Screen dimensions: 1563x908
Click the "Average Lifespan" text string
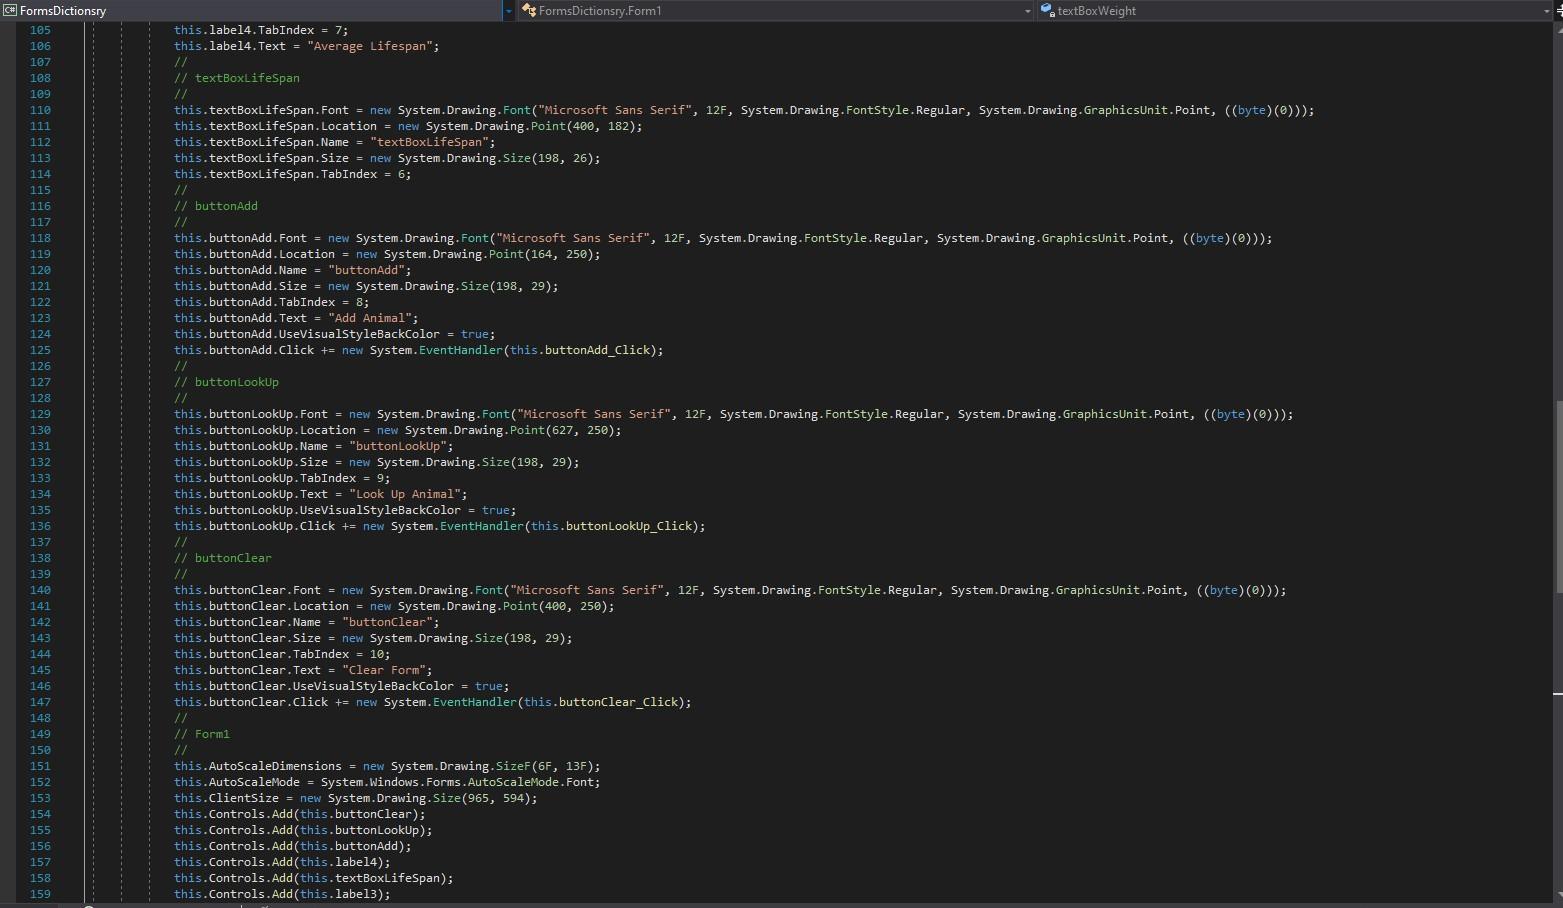pyautogui.click(x=370, y=46)
